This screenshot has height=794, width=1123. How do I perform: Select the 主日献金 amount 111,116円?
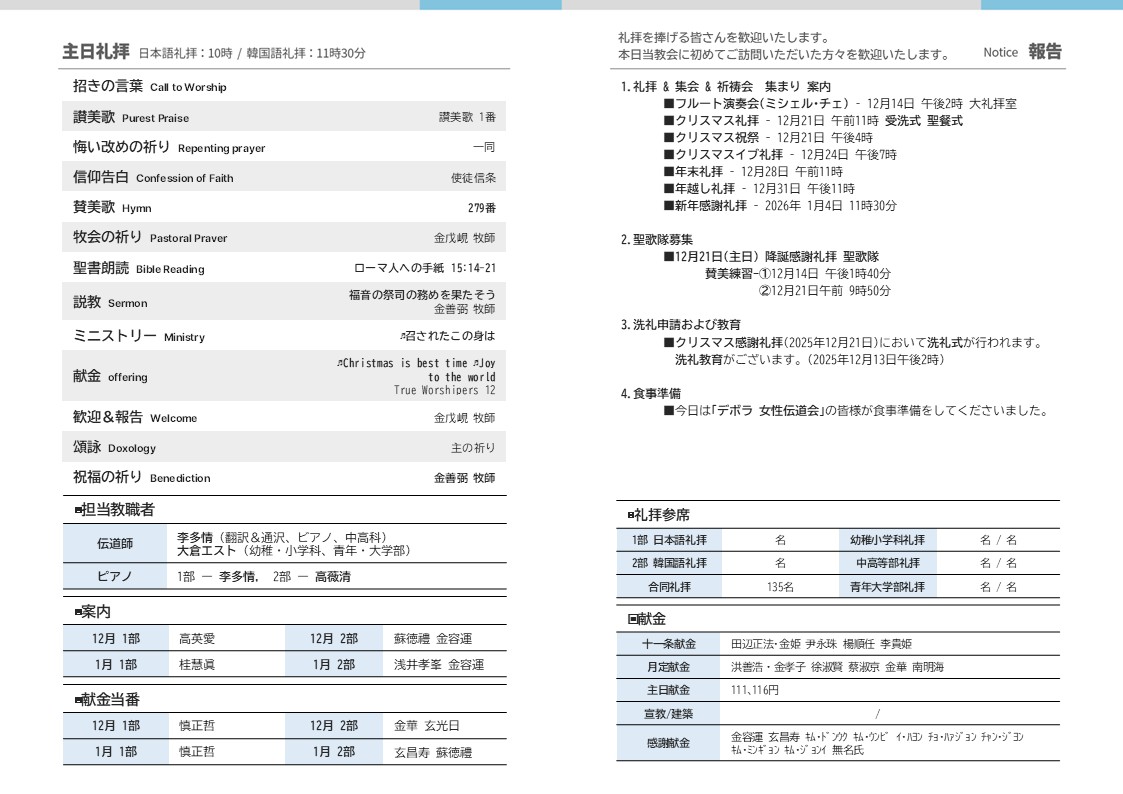755,690
